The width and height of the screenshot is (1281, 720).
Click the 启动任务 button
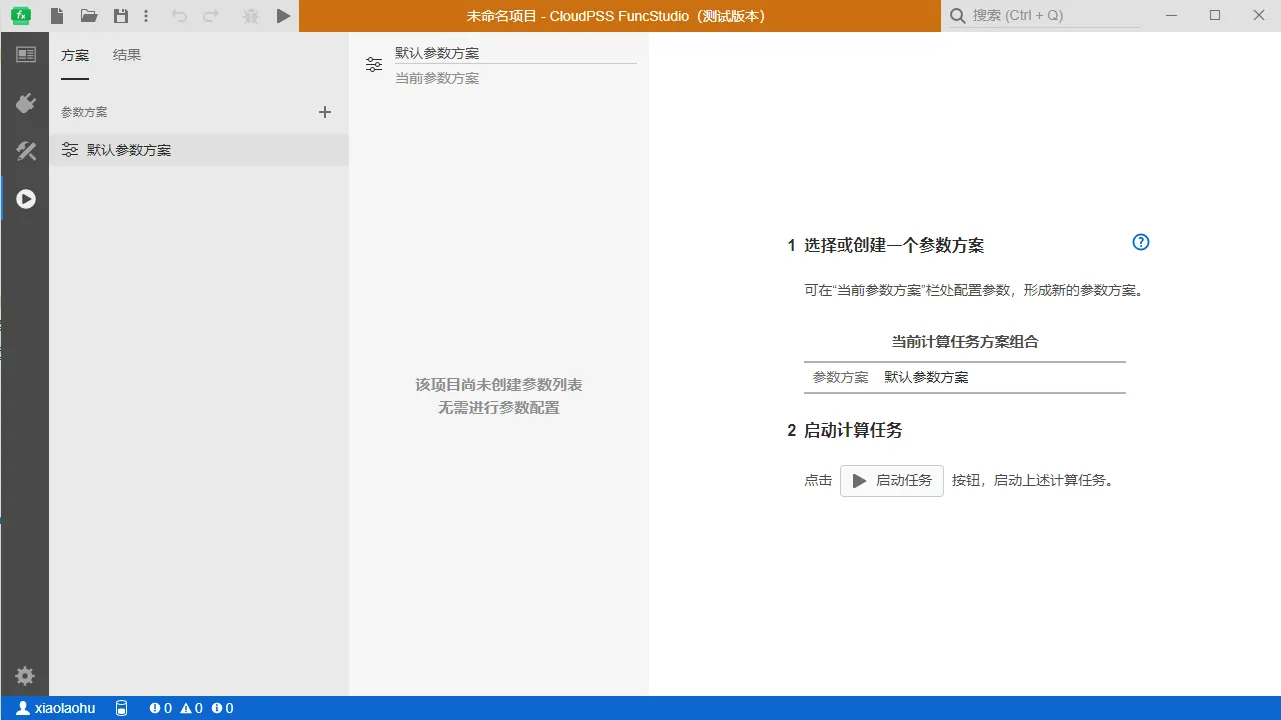(x=892, y=481)
